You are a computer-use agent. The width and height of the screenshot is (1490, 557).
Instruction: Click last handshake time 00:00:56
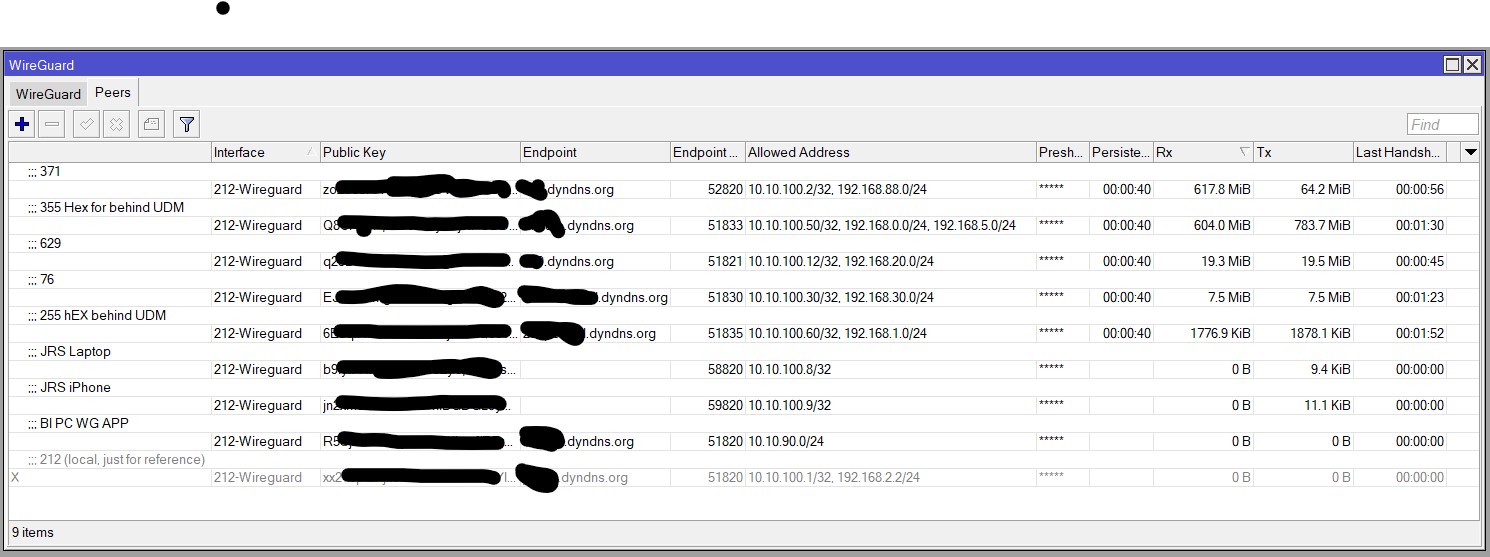coord(1420,189)
